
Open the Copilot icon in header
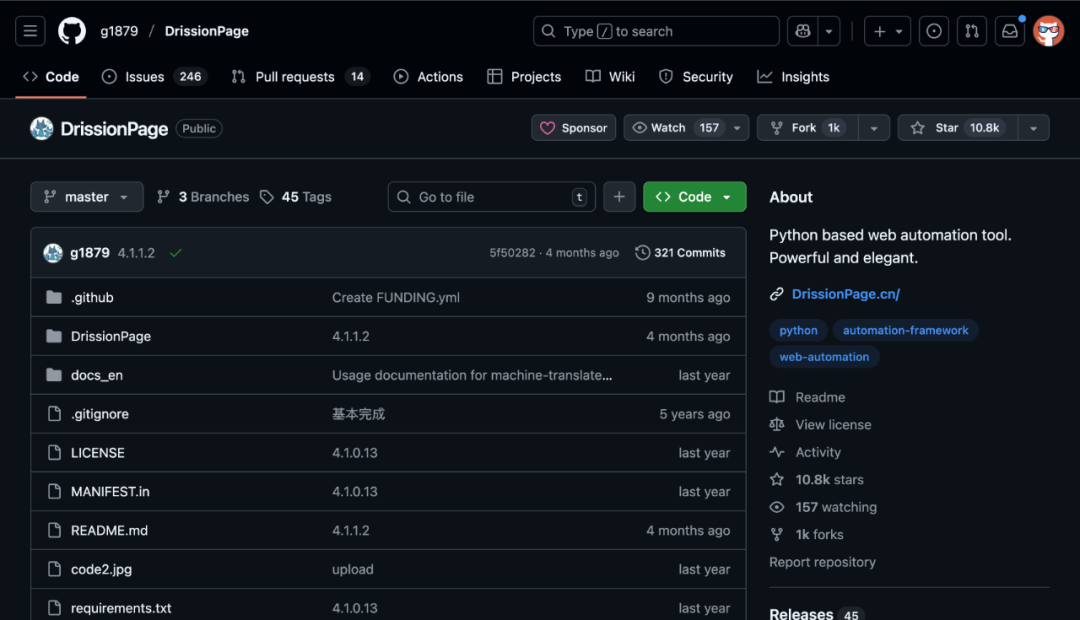point(802,31)
